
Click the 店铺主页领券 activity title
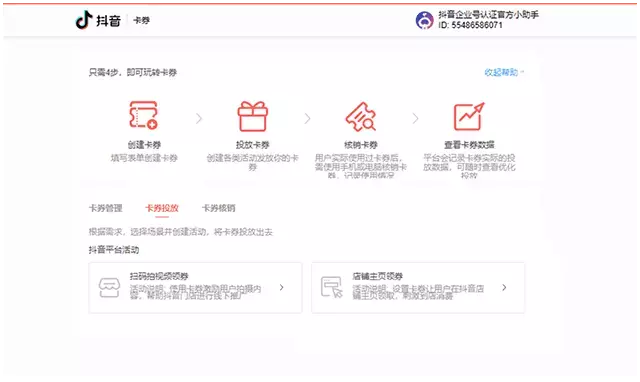click(x=378, y=276)
